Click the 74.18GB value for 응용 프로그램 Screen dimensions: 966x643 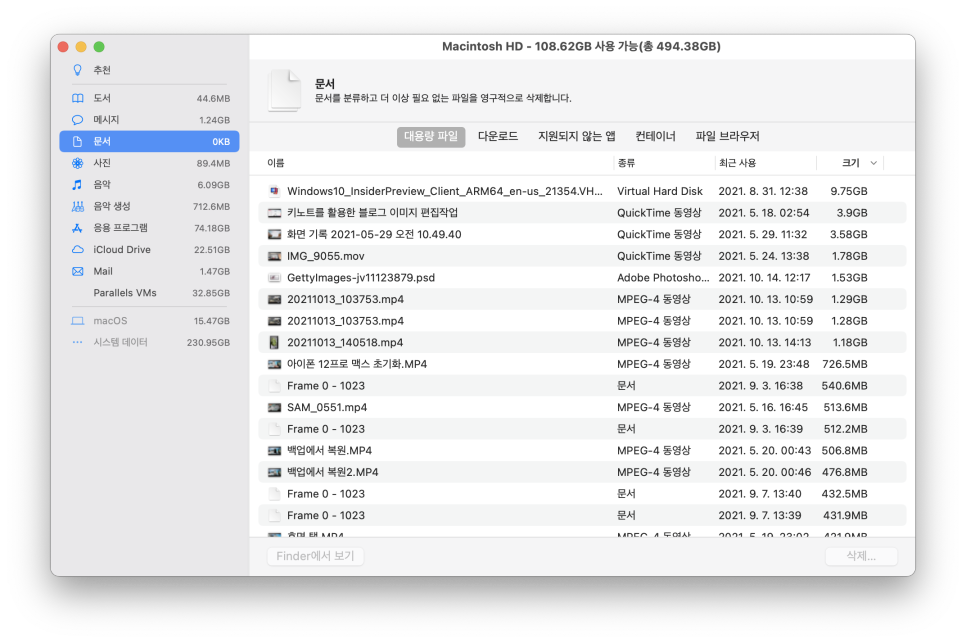212,228
